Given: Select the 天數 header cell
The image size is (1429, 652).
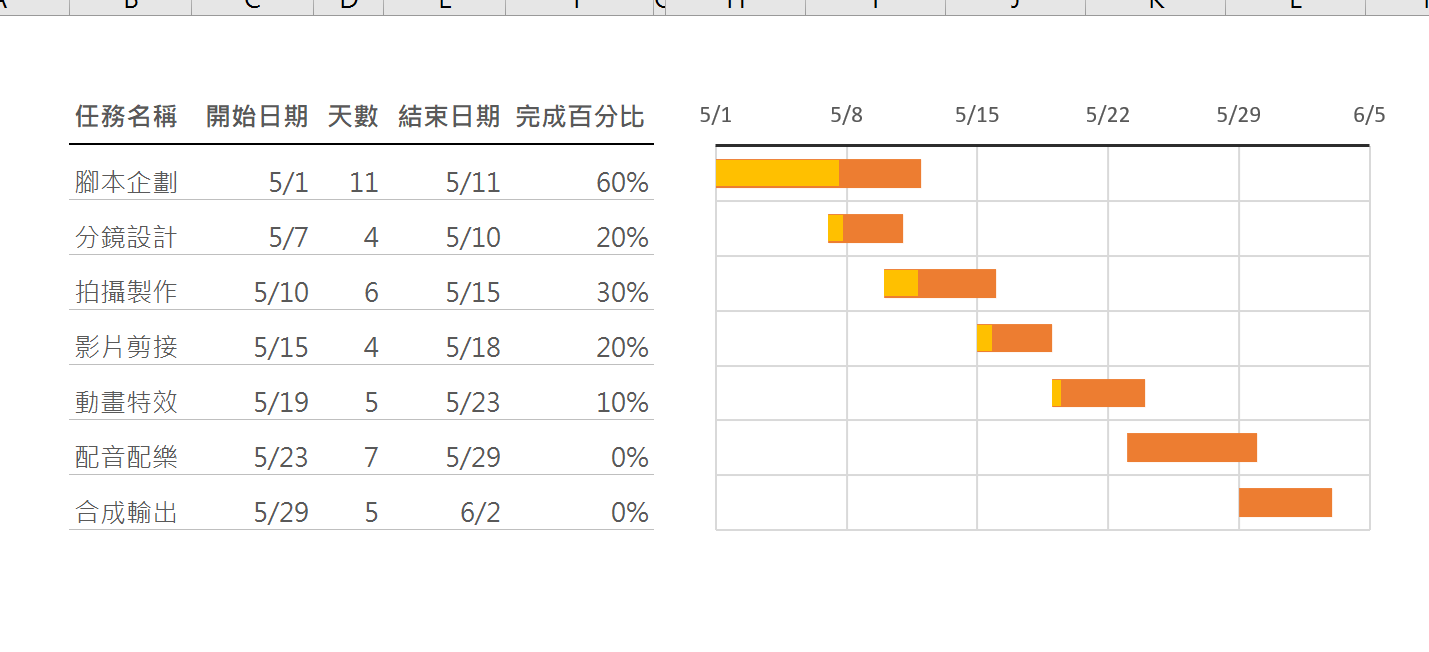Looking at the screenshot, I should tap(353, 117).
